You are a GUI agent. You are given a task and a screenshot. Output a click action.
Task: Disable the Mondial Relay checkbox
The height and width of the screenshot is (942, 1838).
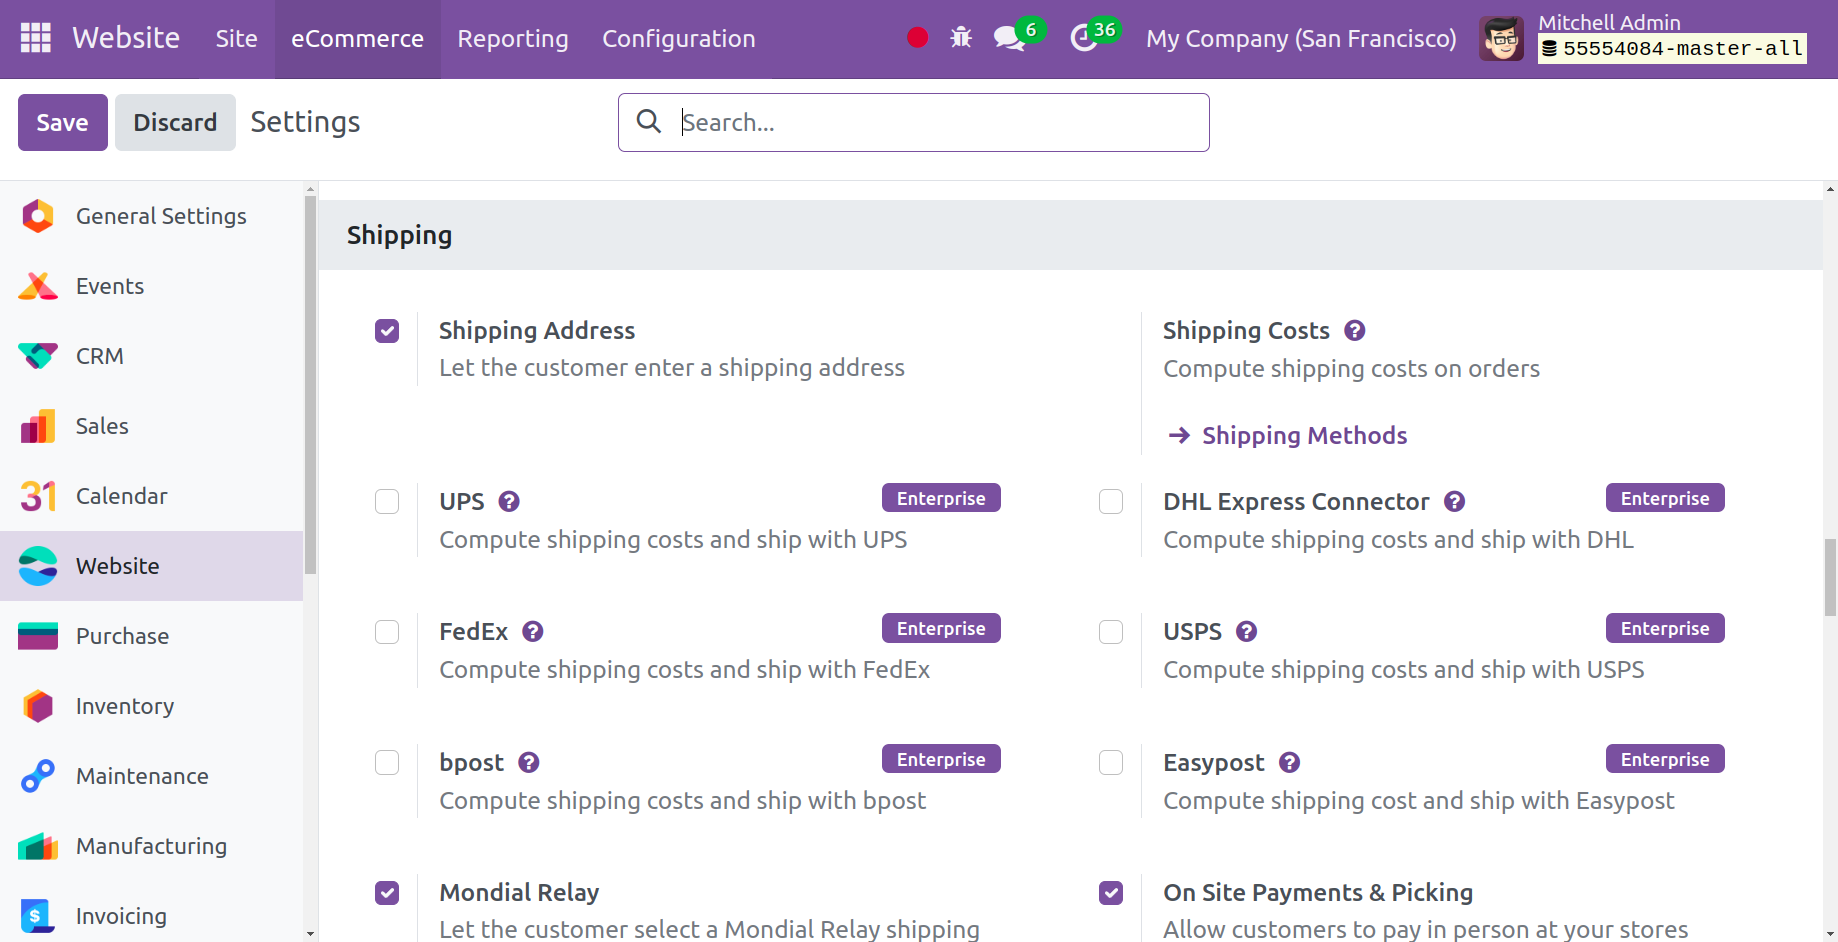pos(387,893)
